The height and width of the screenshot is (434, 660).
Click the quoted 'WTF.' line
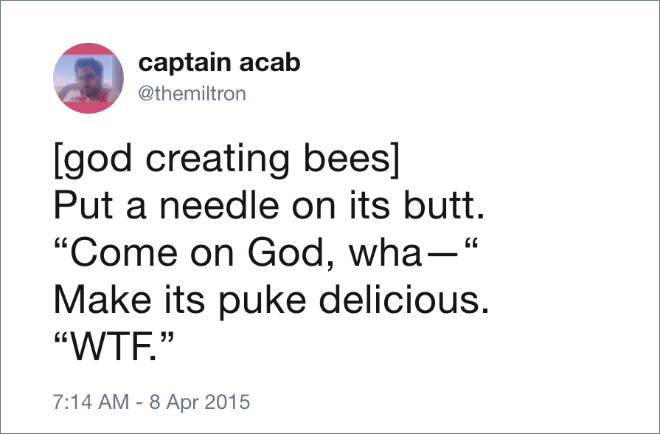tap(114, 347)
